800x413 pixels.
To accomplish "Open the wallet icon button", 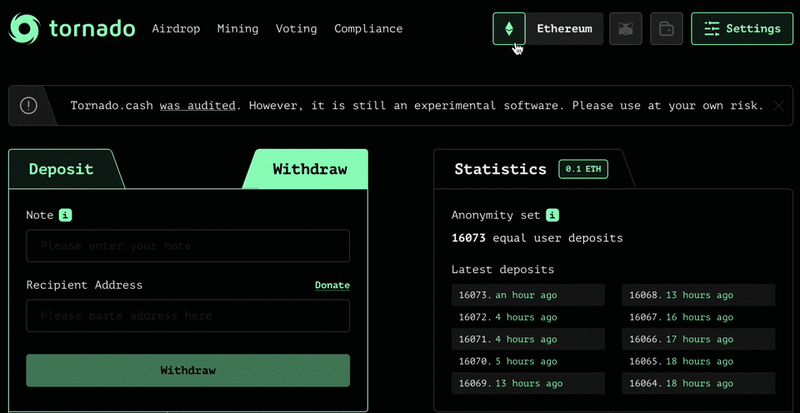I will tap(667, 29).
